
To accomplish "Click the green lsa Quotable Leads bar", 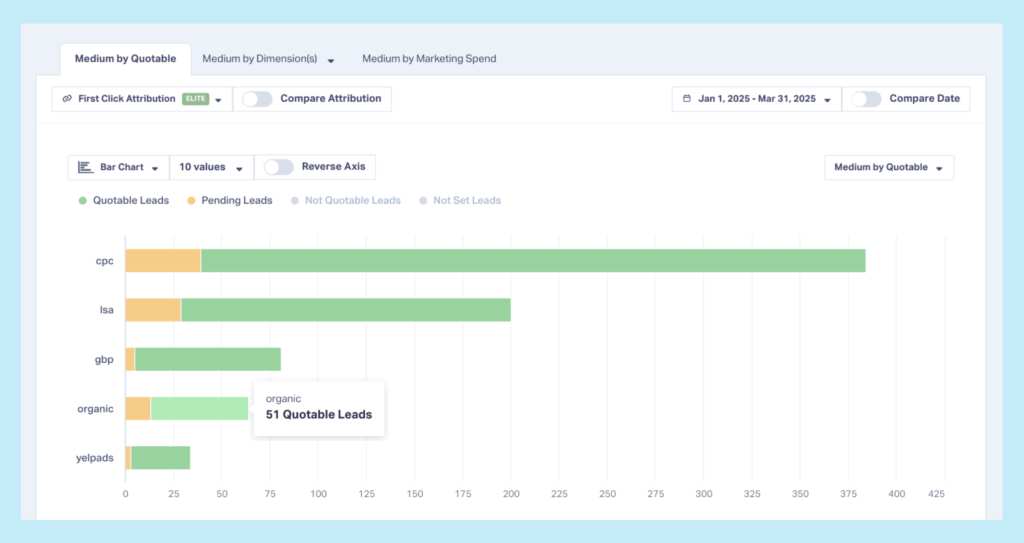I will click(346, 310).
